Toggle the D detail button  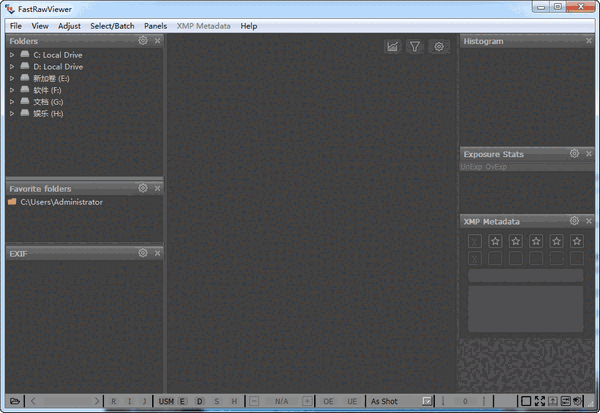(200, 401)
